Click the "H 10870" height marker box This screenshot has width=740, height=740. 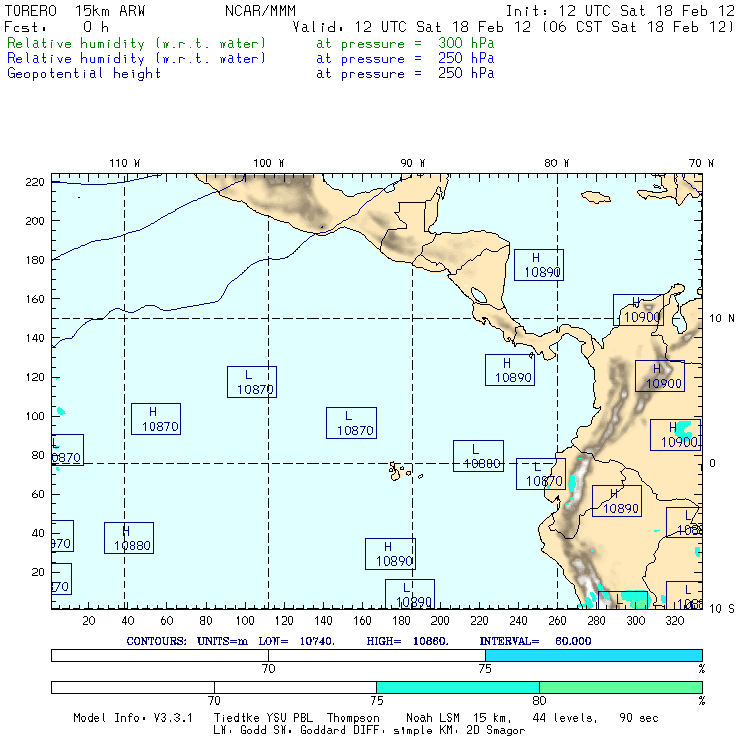[156, 419]
